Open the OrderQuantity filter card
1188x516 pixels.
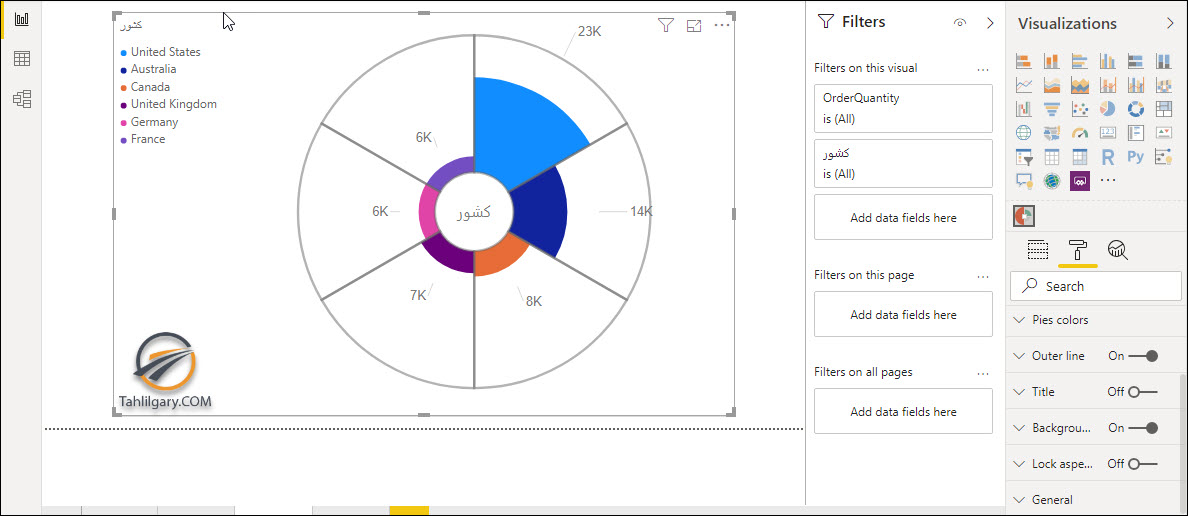point(903,108)
